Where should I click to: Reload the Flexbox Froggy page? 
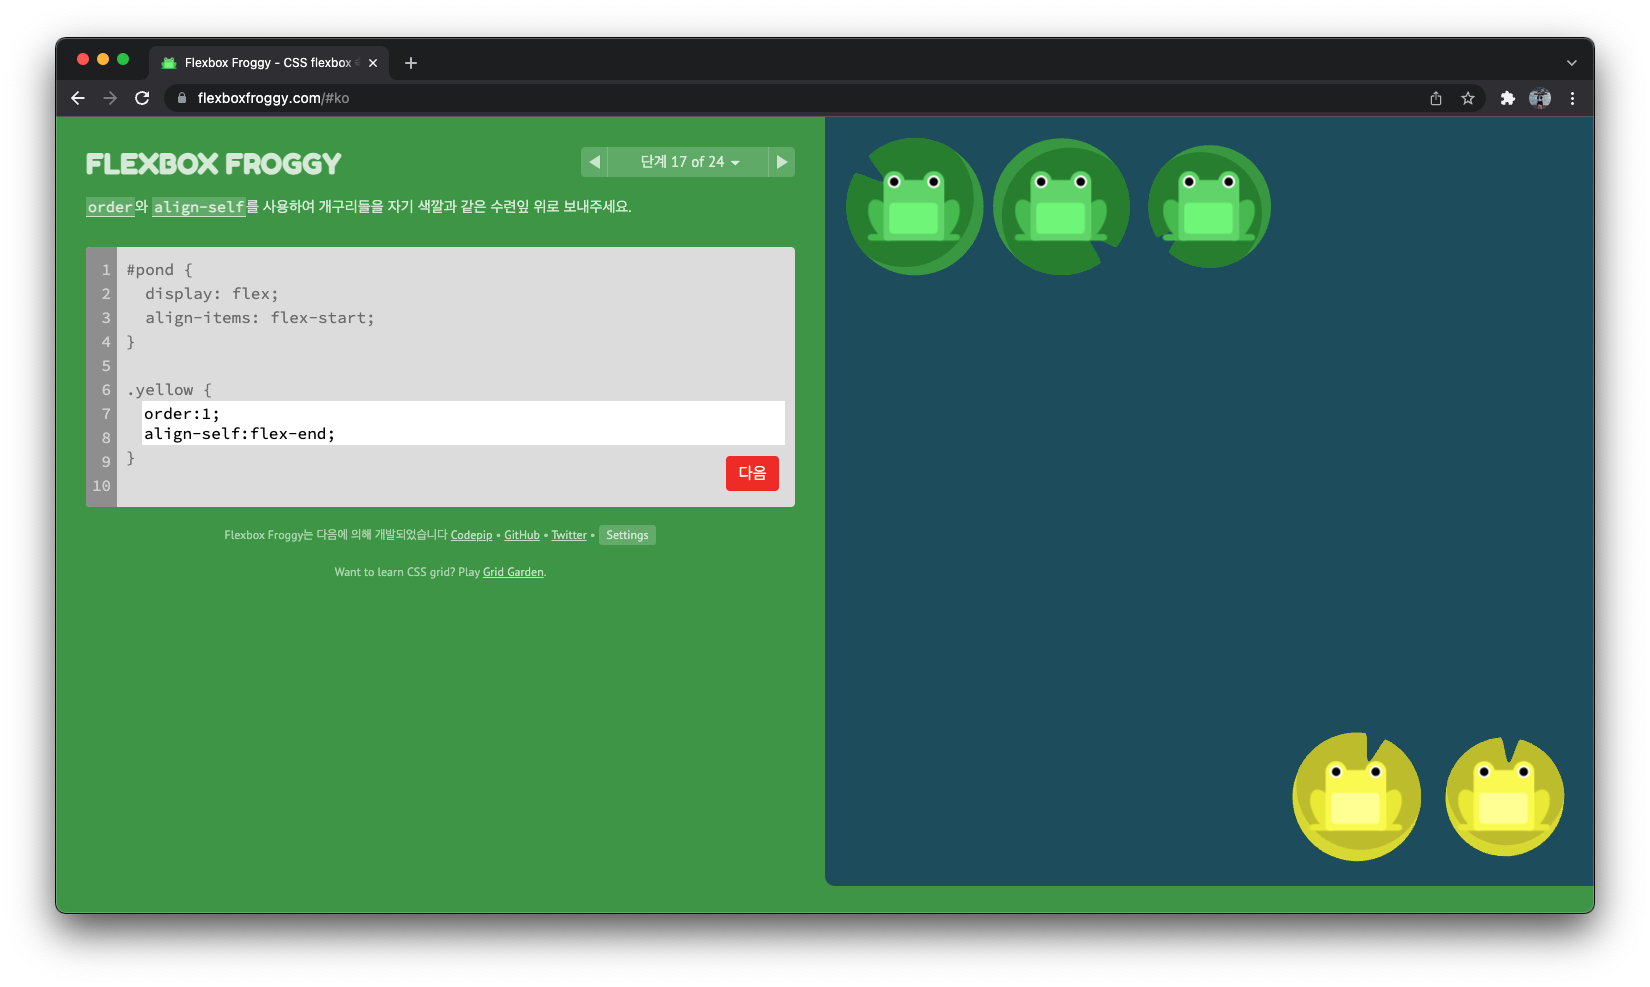pyautogui.click(x=142, y=98)
